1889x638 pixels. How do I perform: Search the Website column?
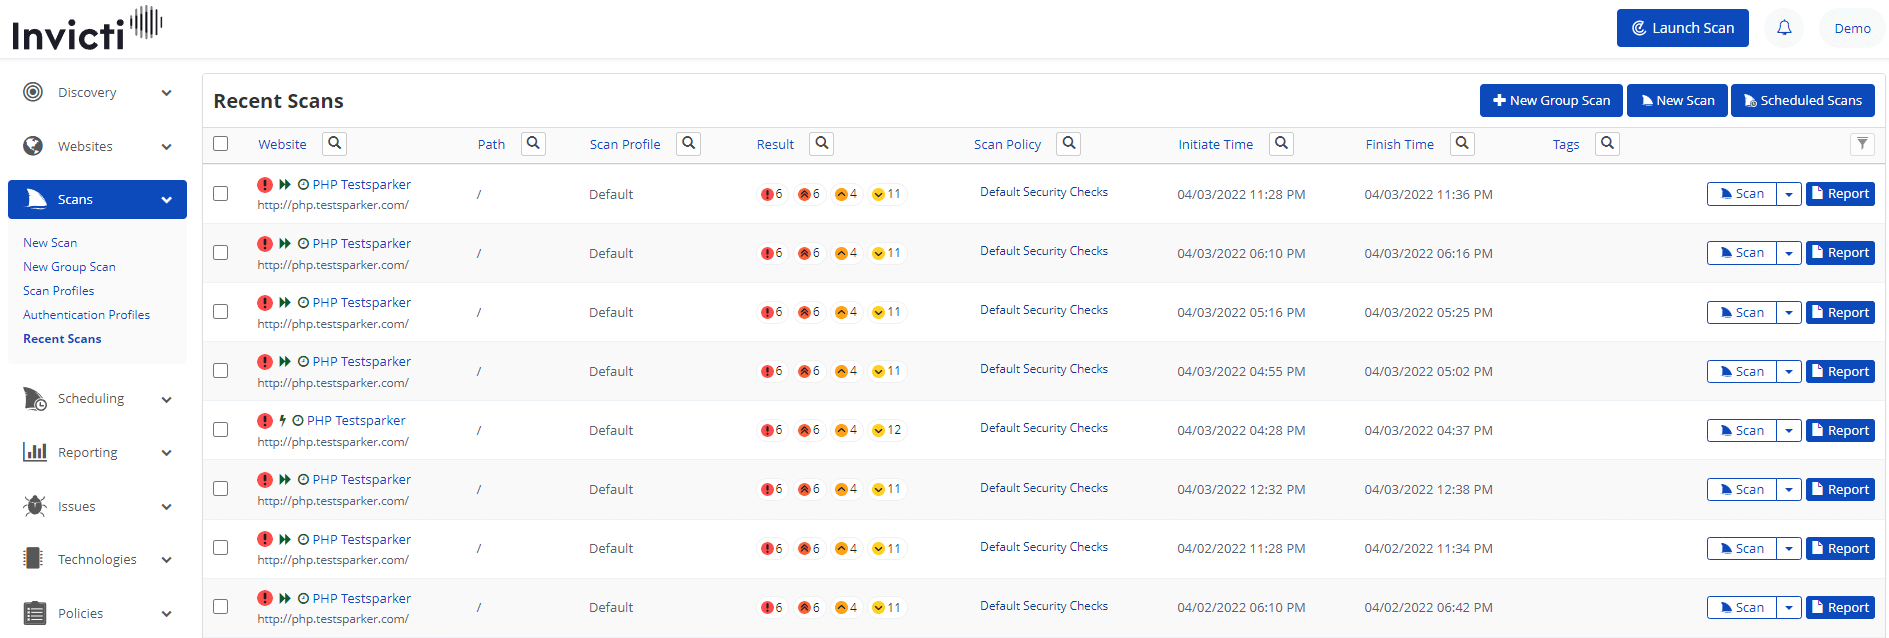(335, 143)
